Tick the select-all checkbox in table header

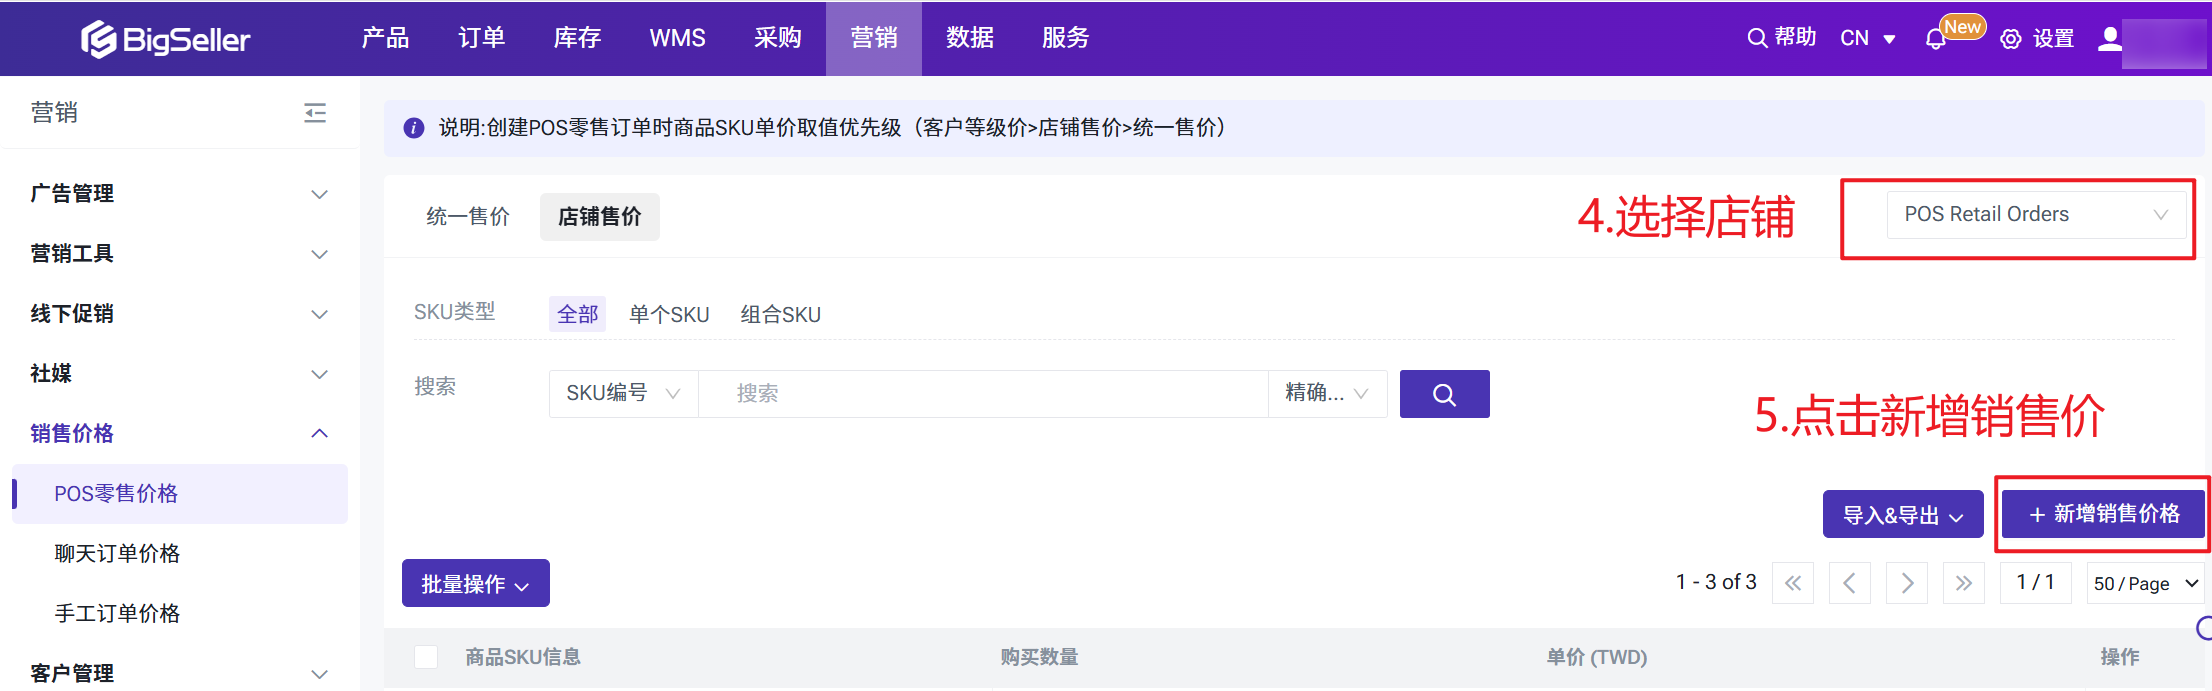(426, 657)
